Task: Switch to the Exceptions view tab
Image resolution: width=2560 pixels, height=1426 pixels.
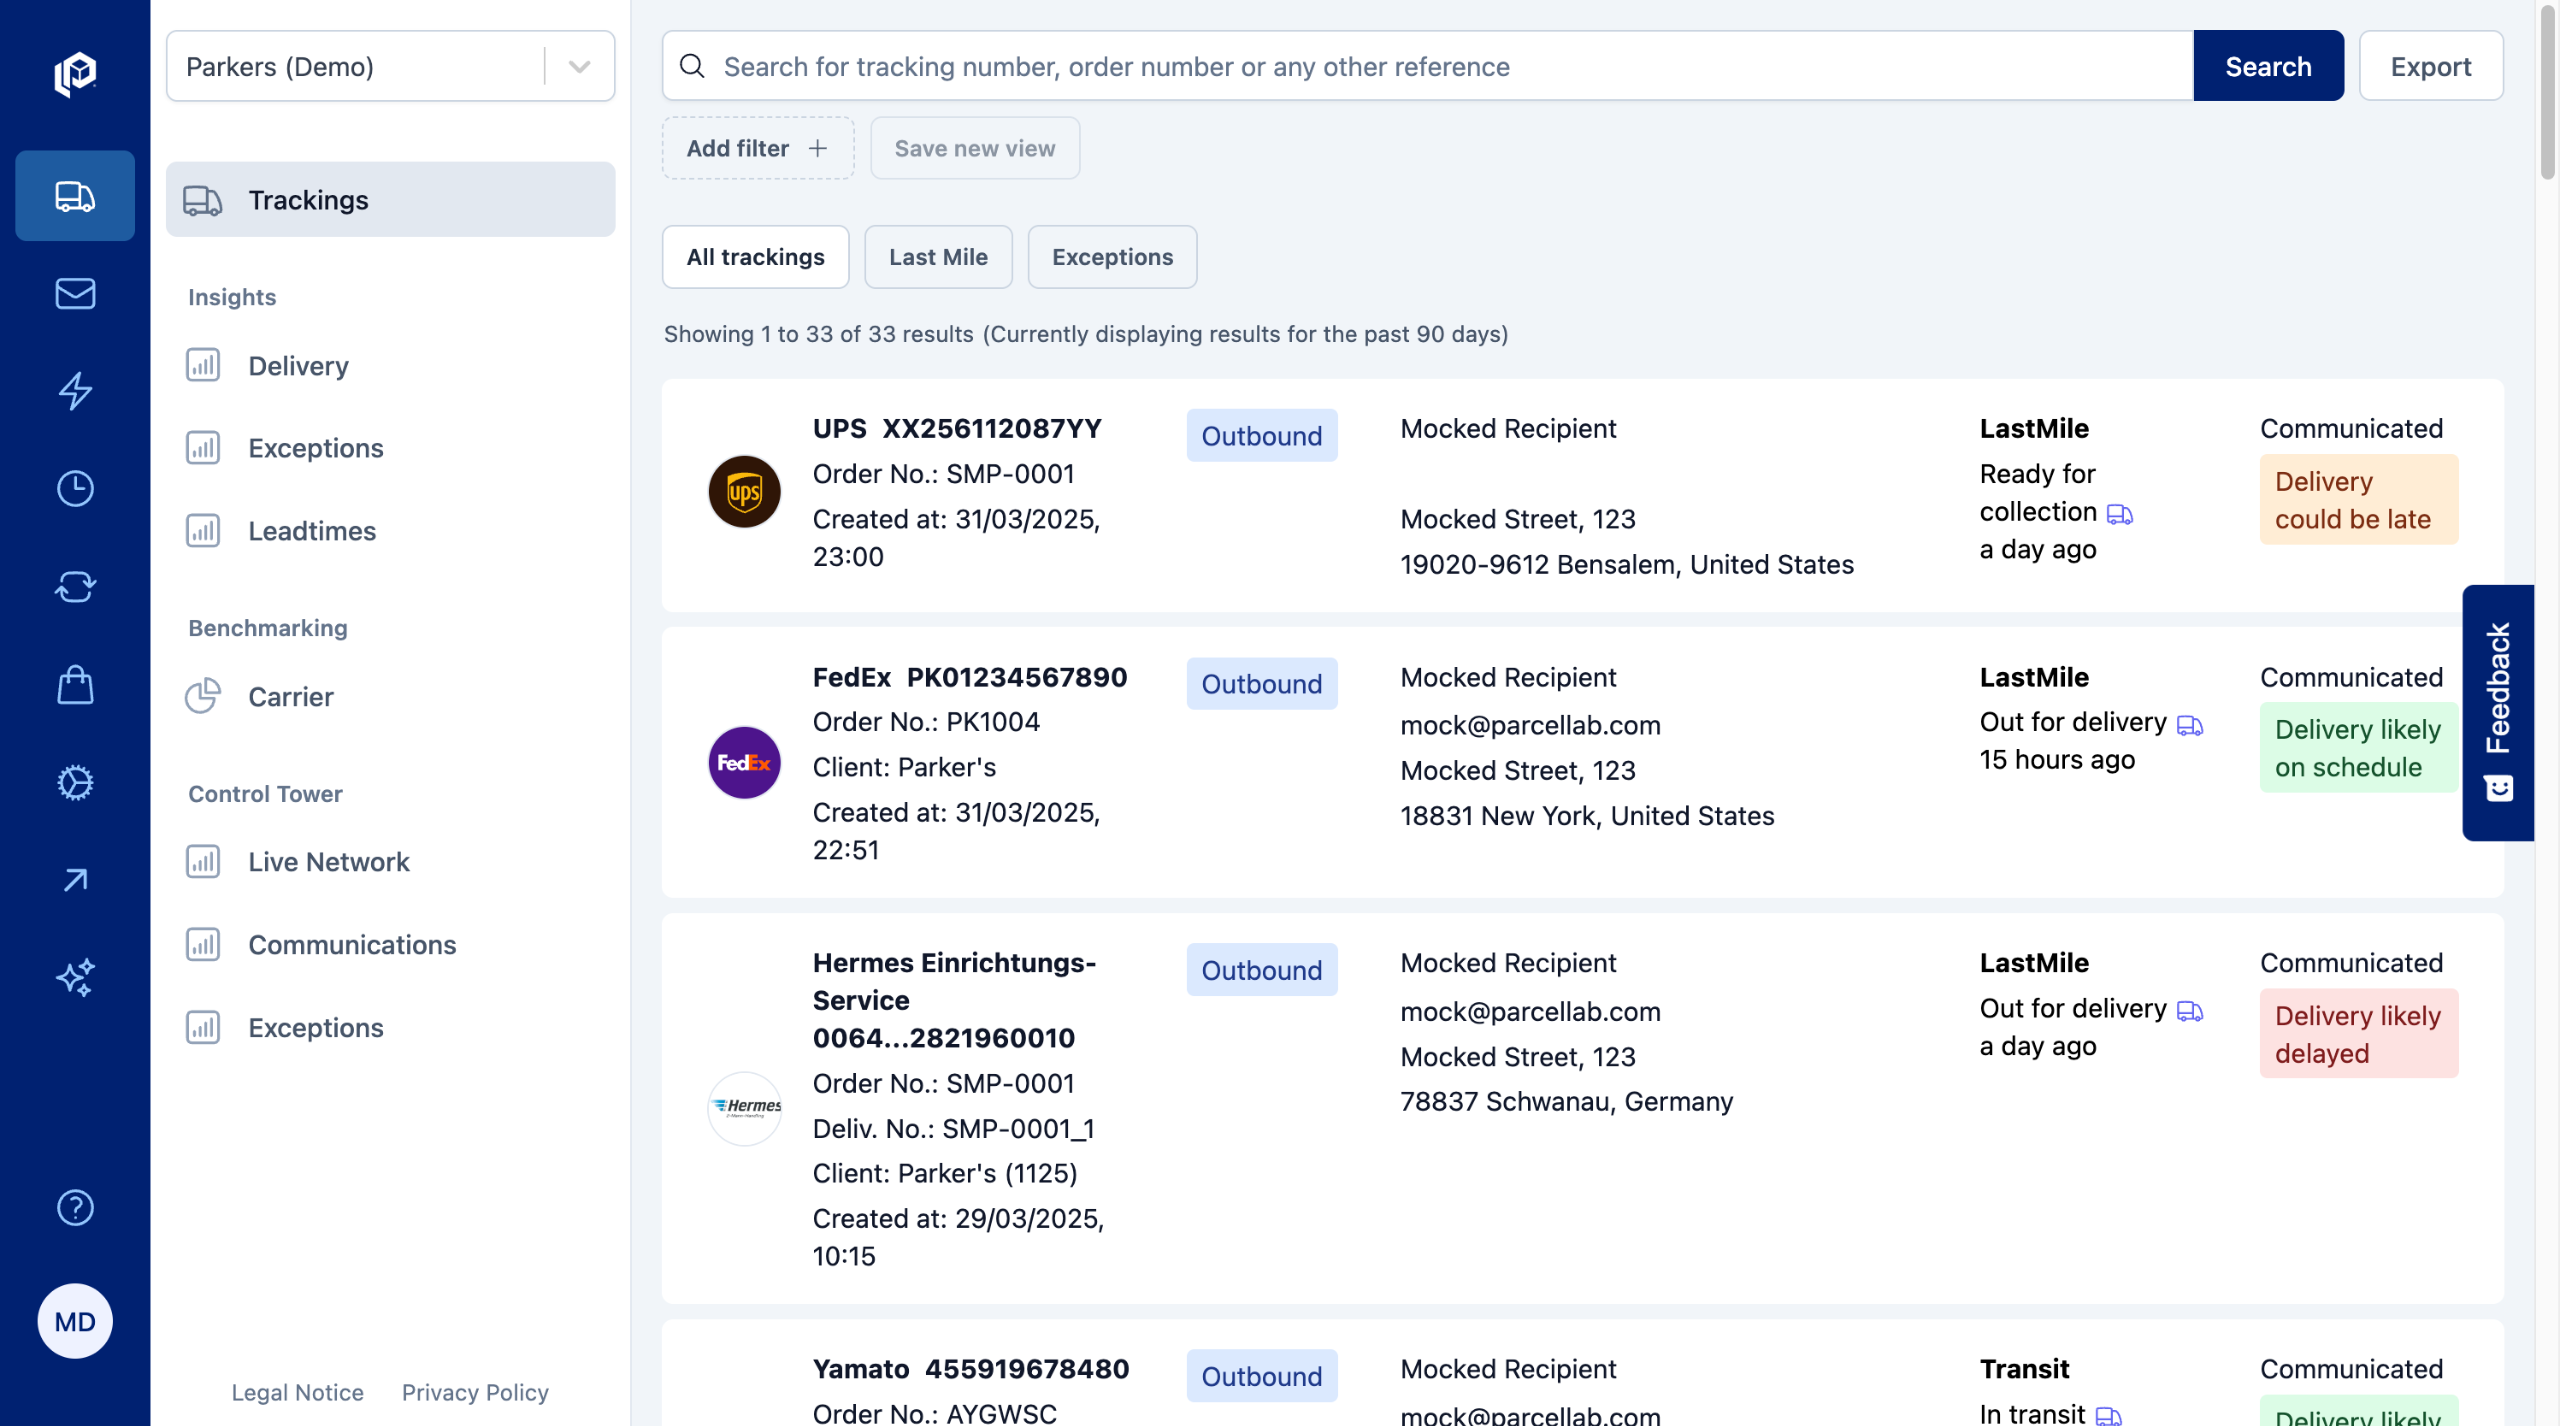Action: pyautogui.click(x=1111, y=257)
